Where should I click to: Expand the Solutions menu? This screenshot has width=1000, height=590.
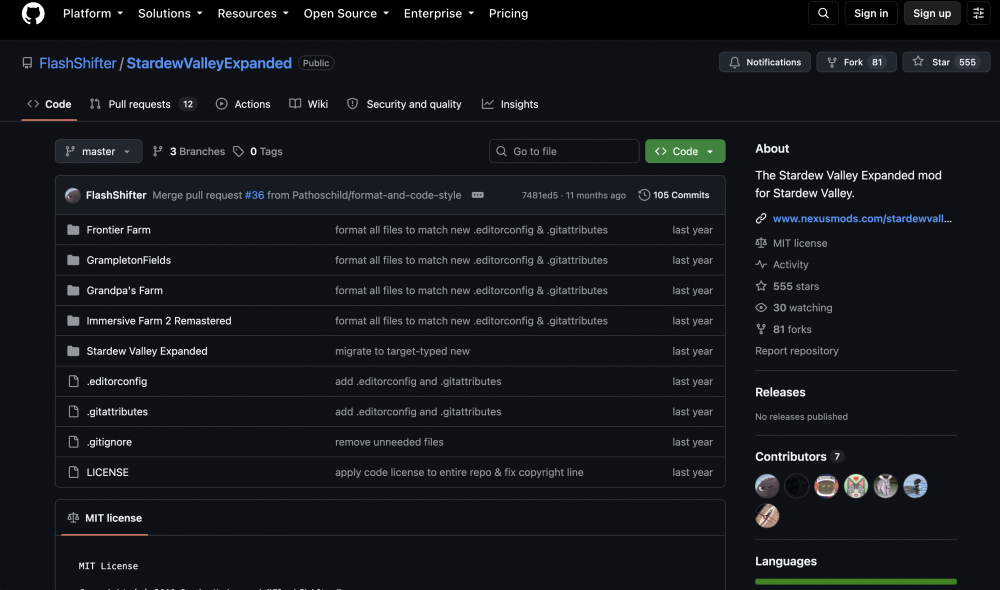click(x=170, y=13)
